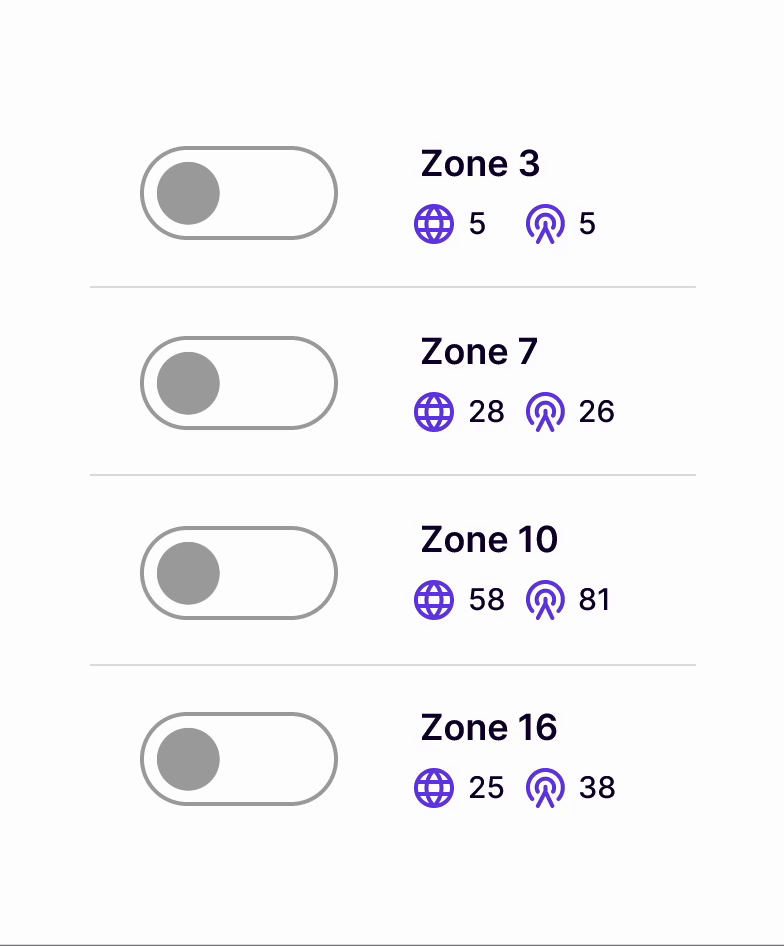Click the globe icon for Zone 10
The height and width of the screenshot is (946, 784).
pyautogui.click(x=434, y=600)
